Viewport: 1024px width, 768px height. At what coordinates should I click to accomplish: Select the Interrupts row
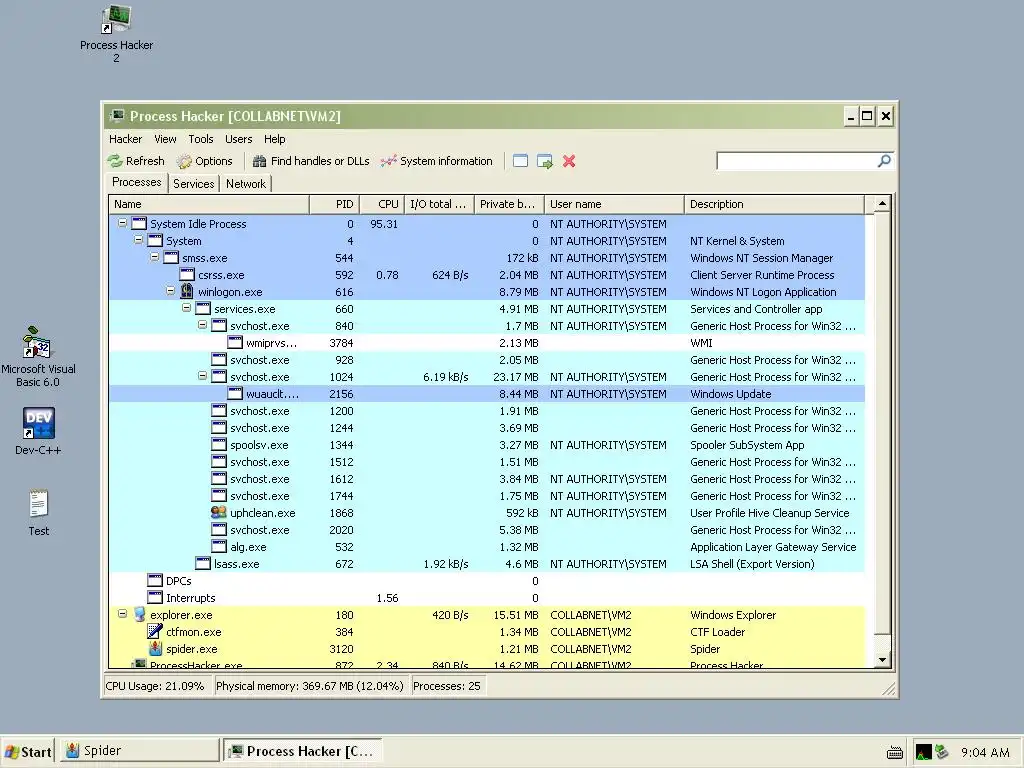487,598
